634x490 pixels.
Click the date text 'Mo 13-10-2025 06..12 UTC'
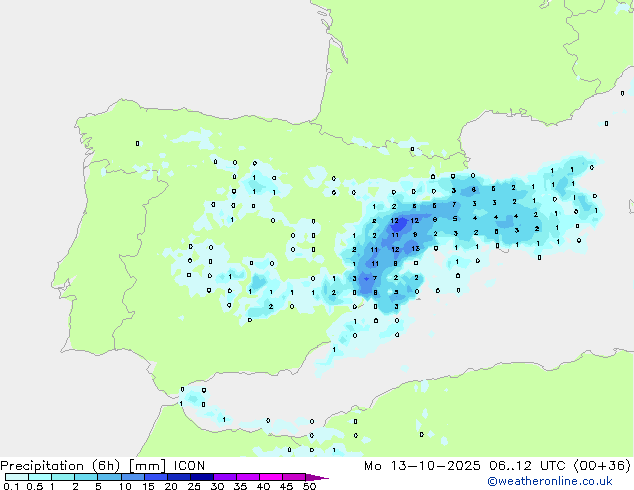pyautogui.click(x=465, y=466)
